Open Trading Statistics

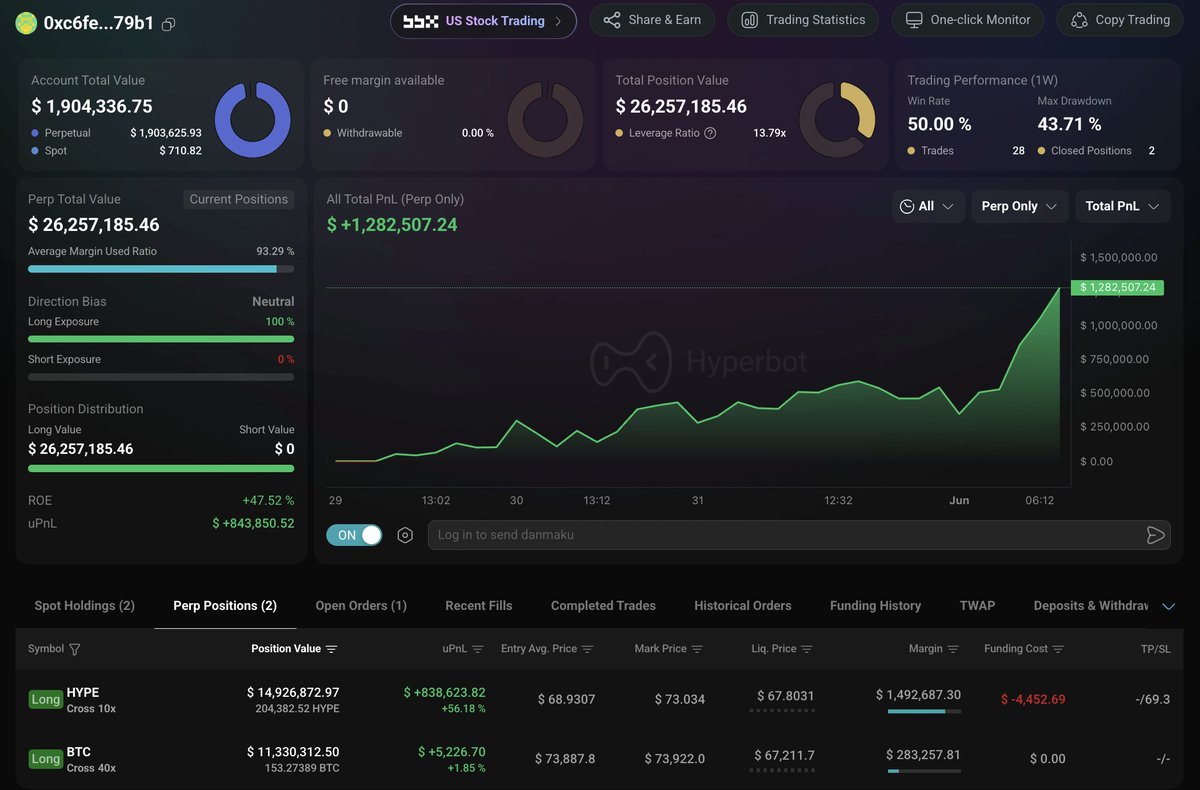click(803, 20)
